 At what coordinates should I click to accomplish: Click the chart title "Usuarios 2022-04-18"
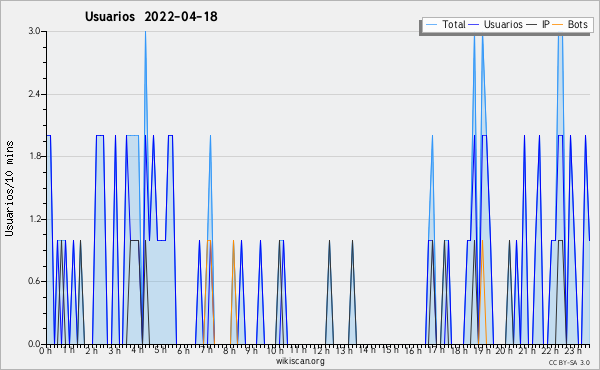tap(151, 16)
